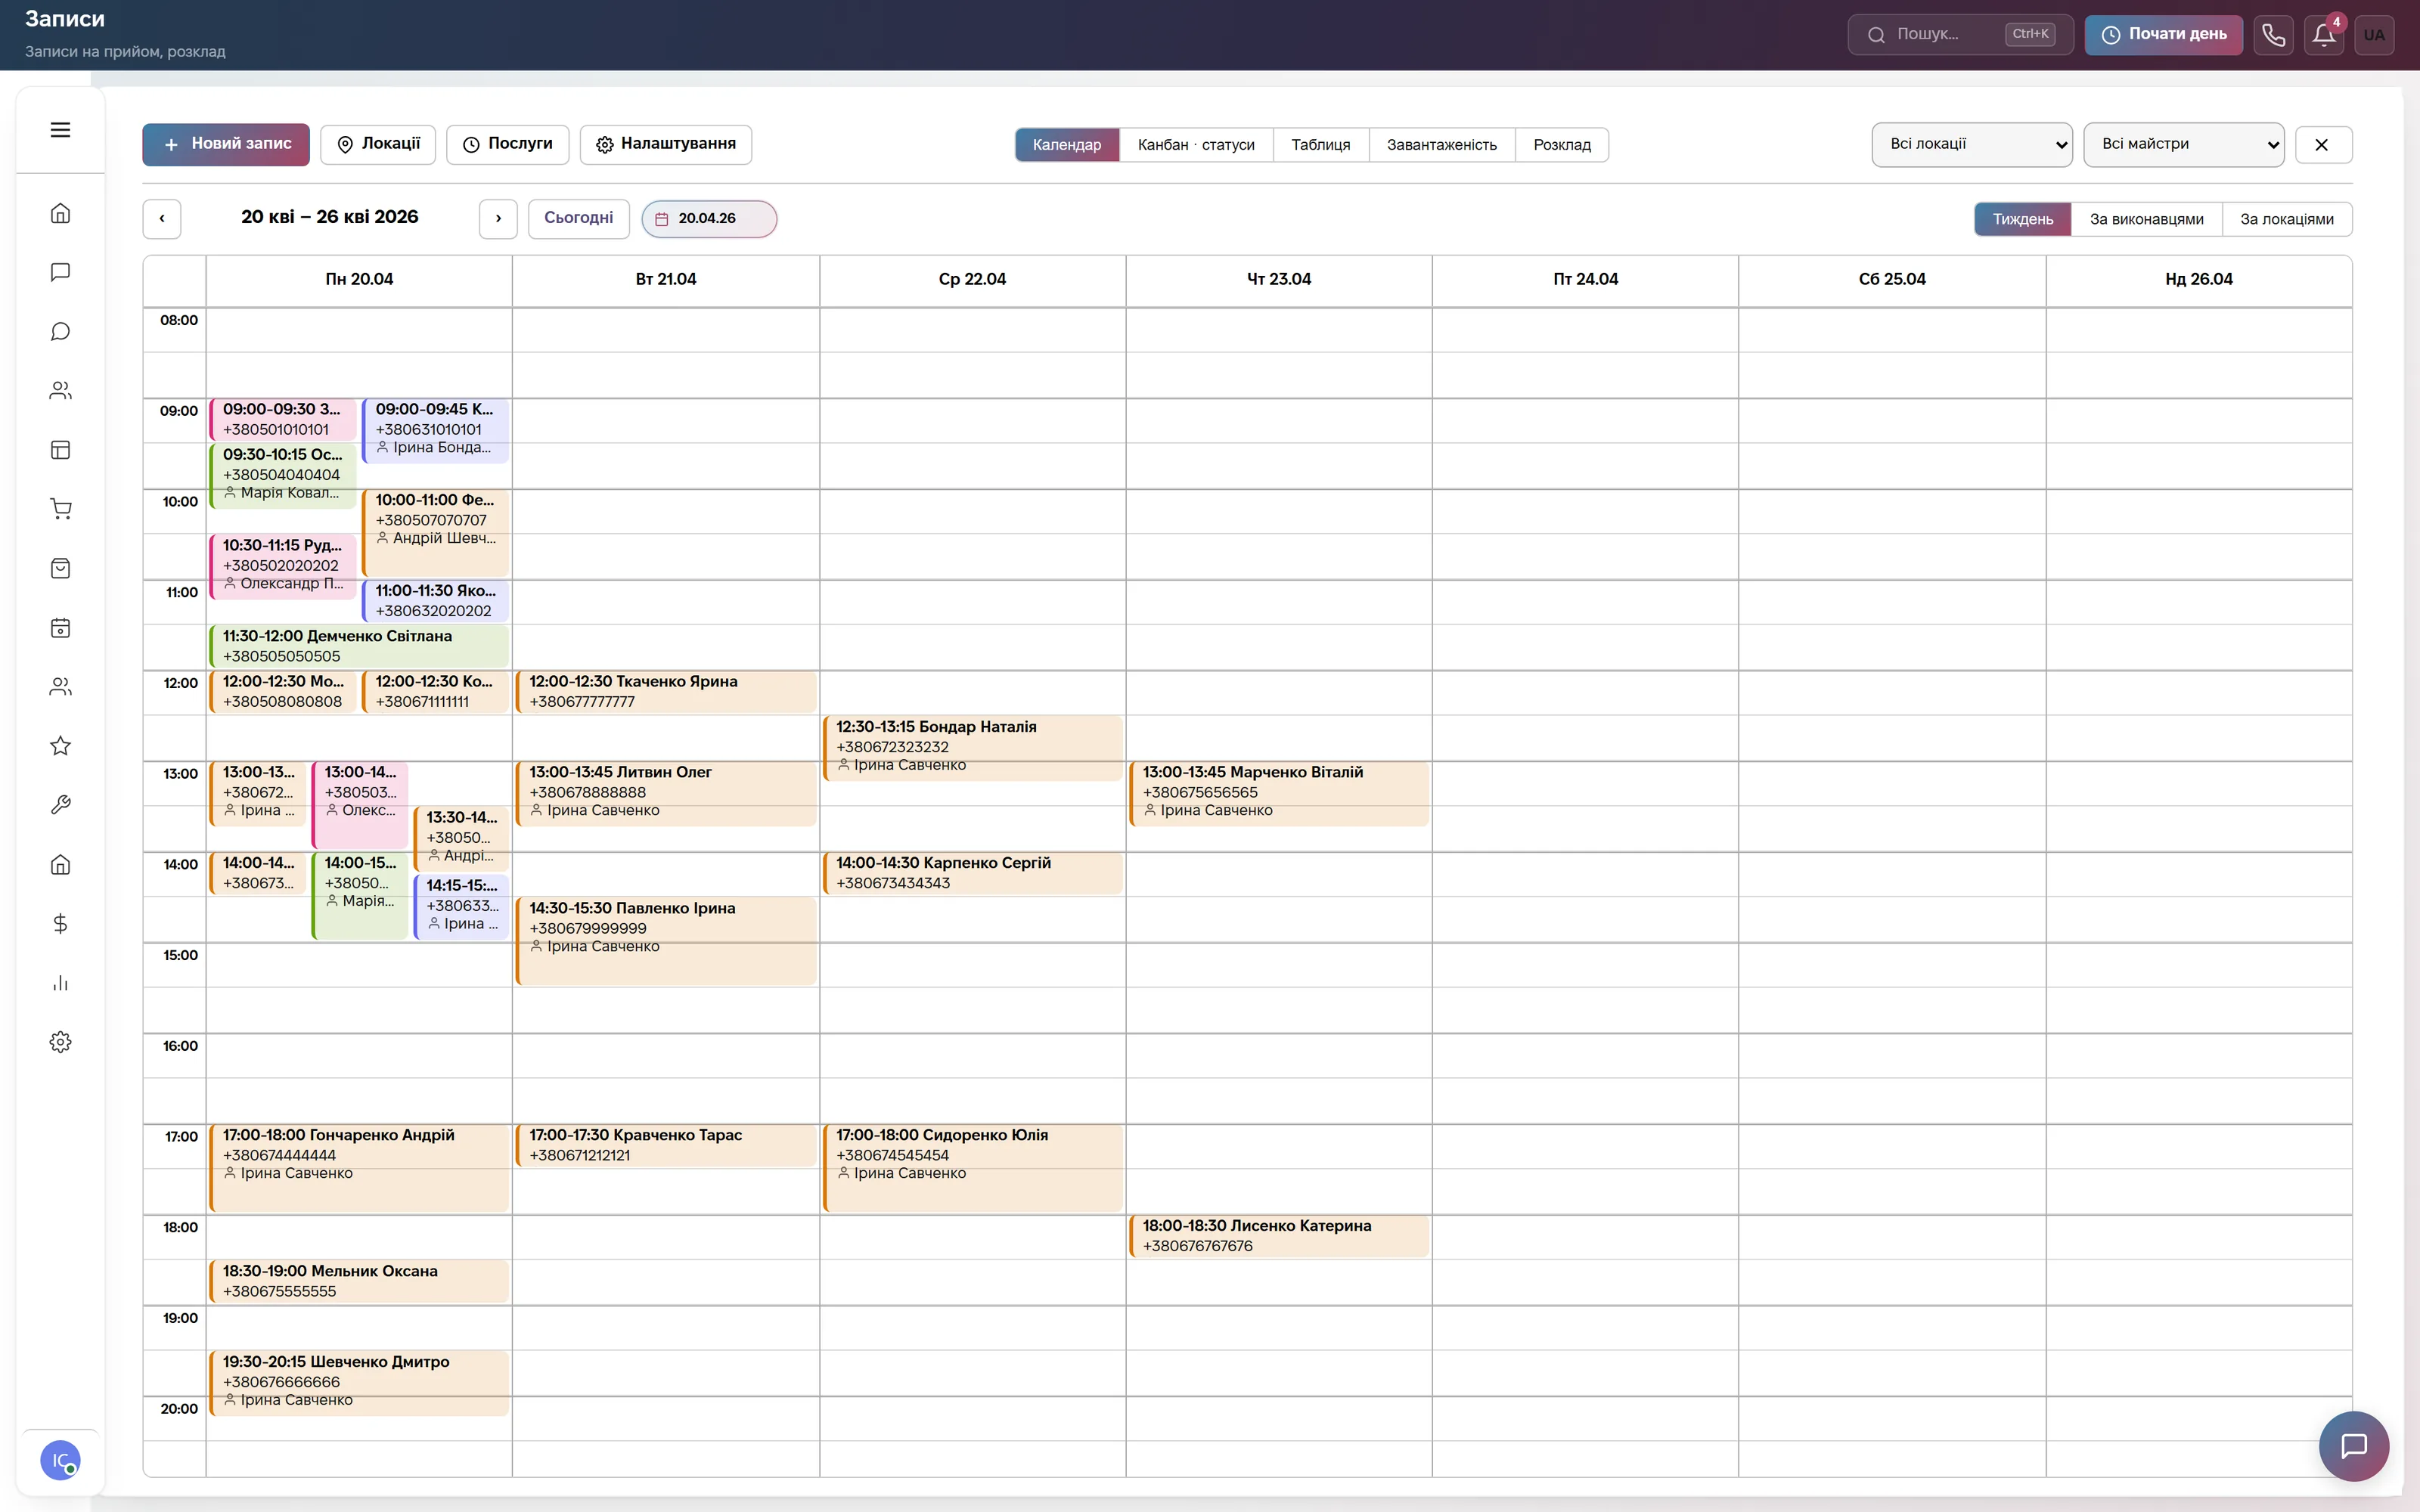Clear filters with the X button
Viewport: 2420px width, 1512px height.
[x=2322, y=145]
